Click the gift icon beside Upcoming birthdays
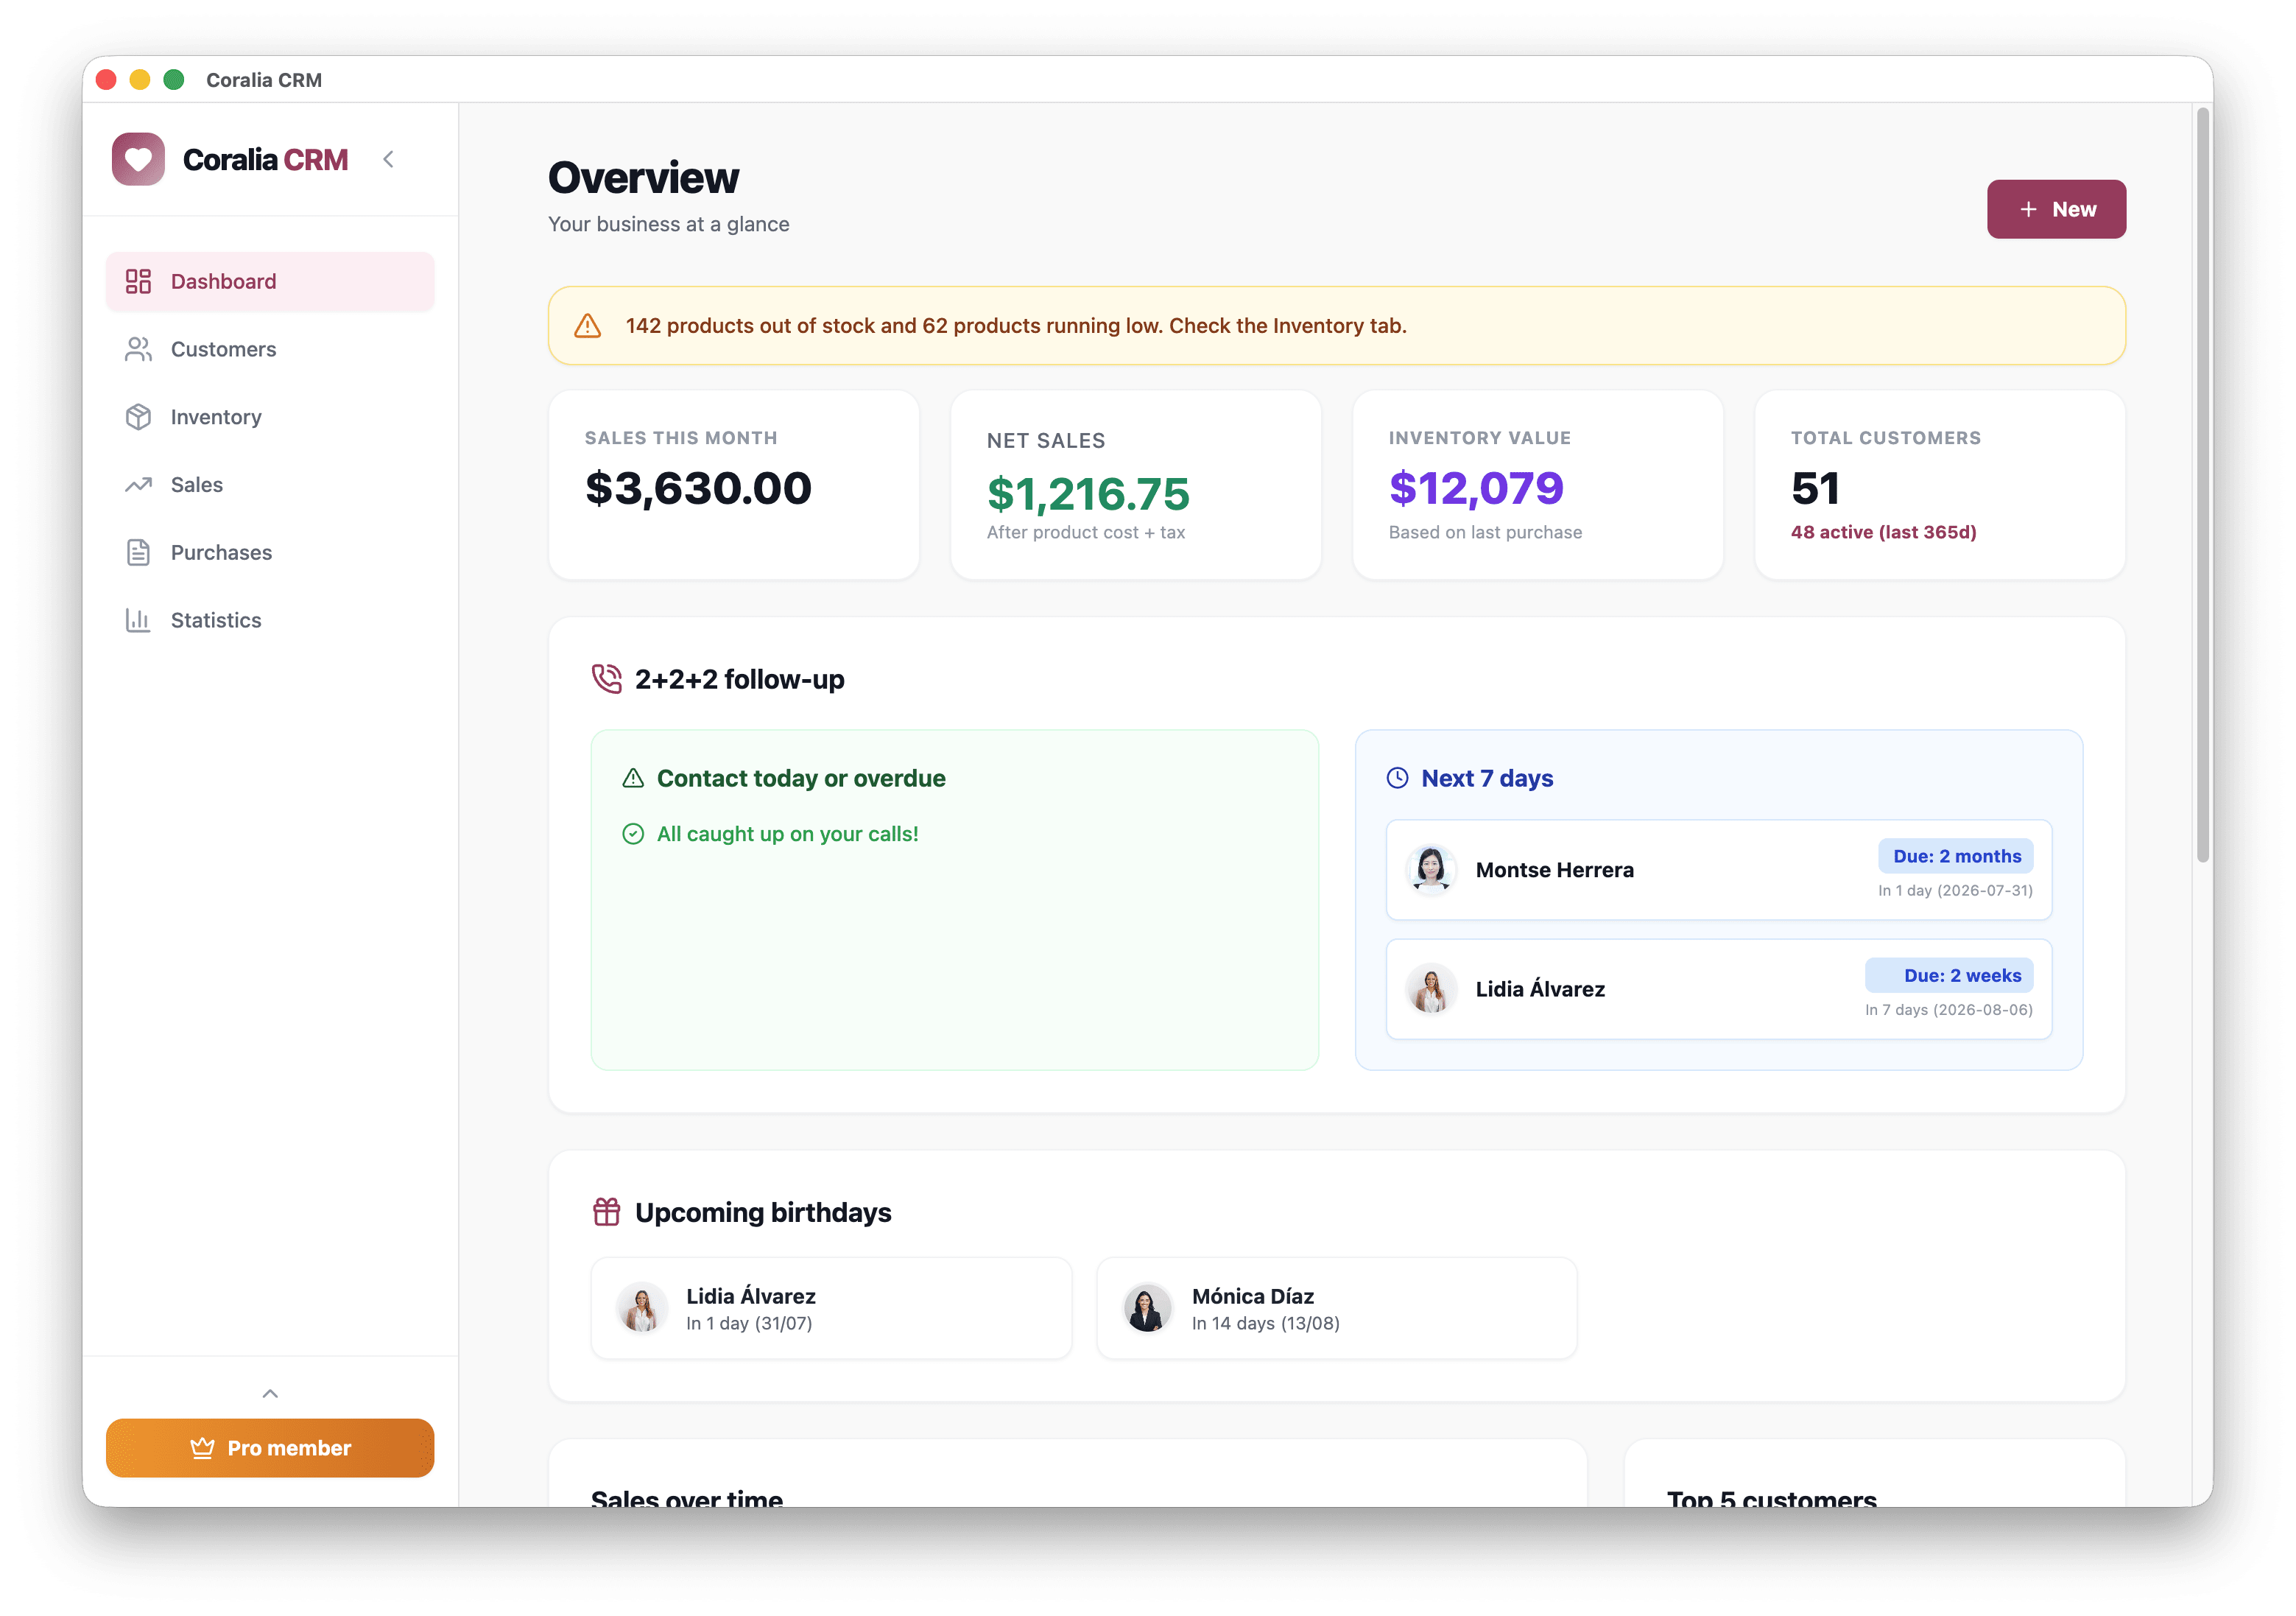The width and height of the screenshot is (2296, 1616). [606, 1212]
